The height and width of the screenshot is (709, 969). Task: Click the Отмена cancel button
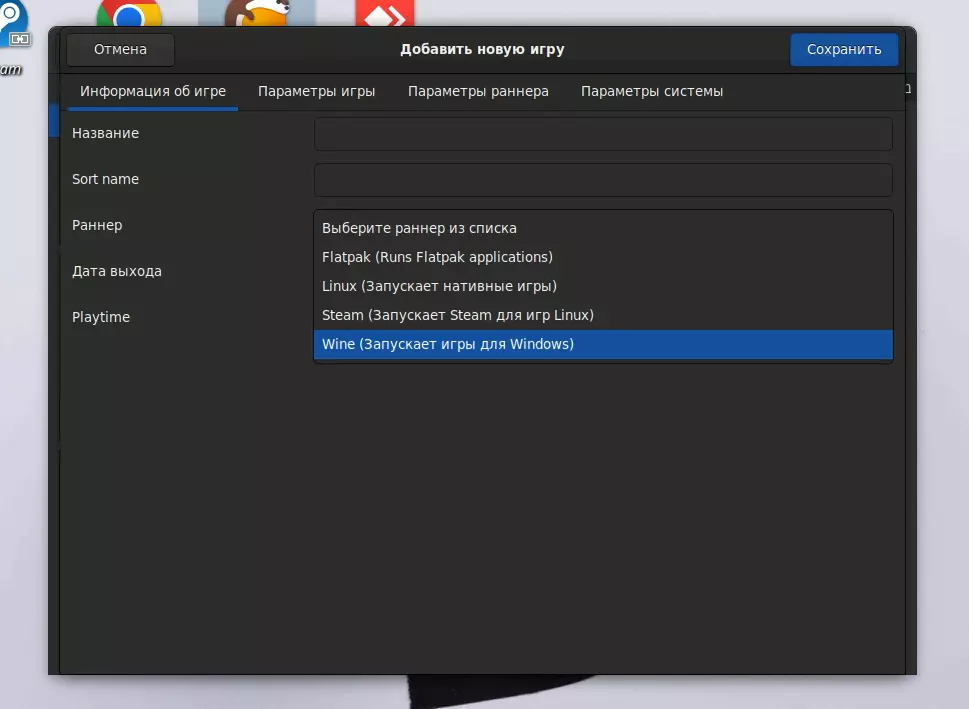pos(120,49)
